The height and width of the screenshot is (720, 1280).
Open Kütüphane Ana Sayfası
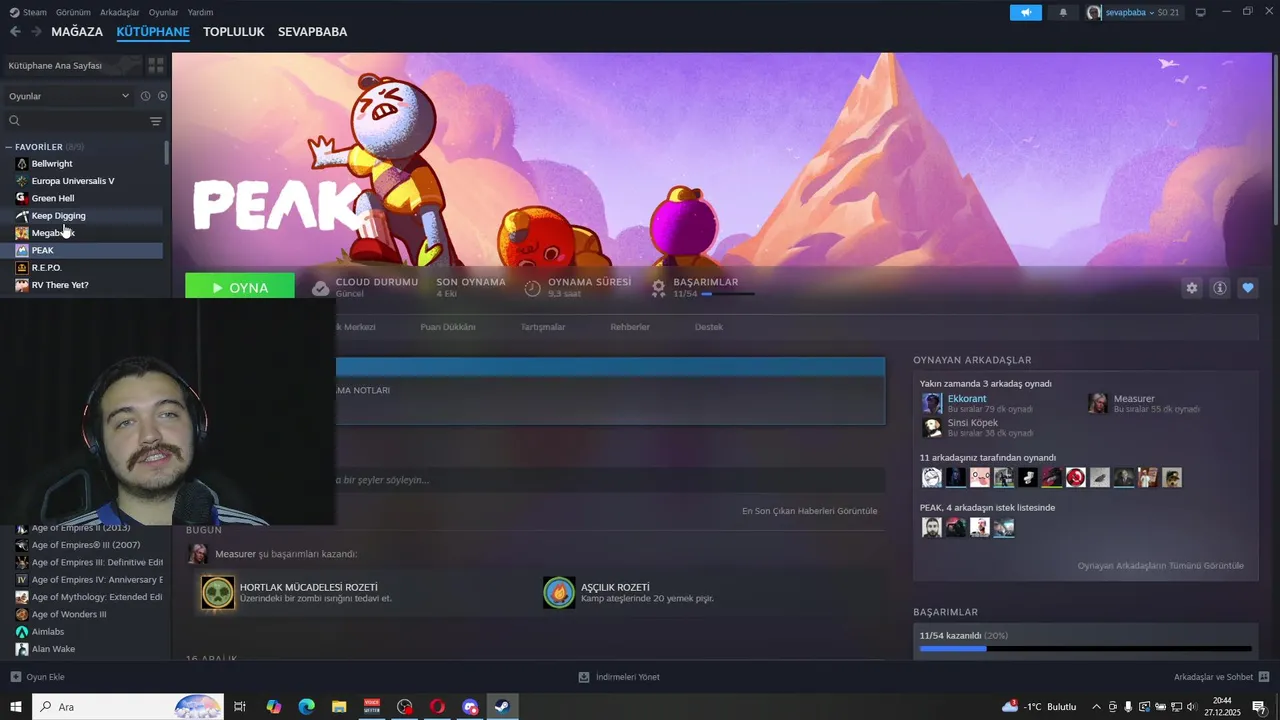tap(70, 65)
